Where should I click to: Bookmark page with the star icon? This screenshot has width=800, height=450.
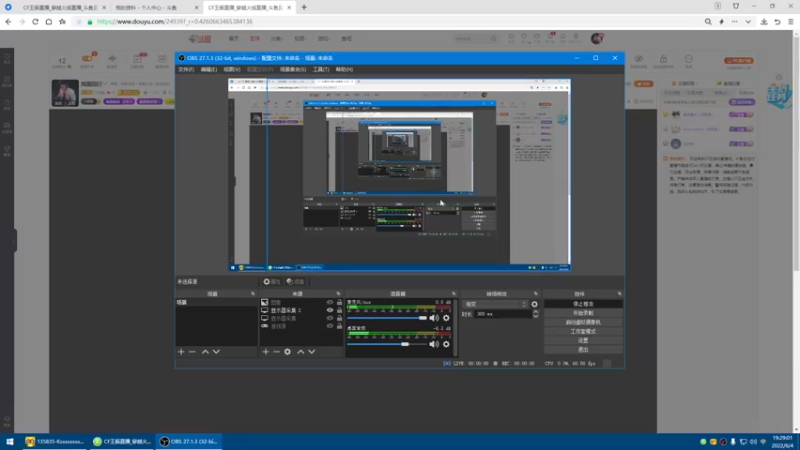tap(62, 22)
